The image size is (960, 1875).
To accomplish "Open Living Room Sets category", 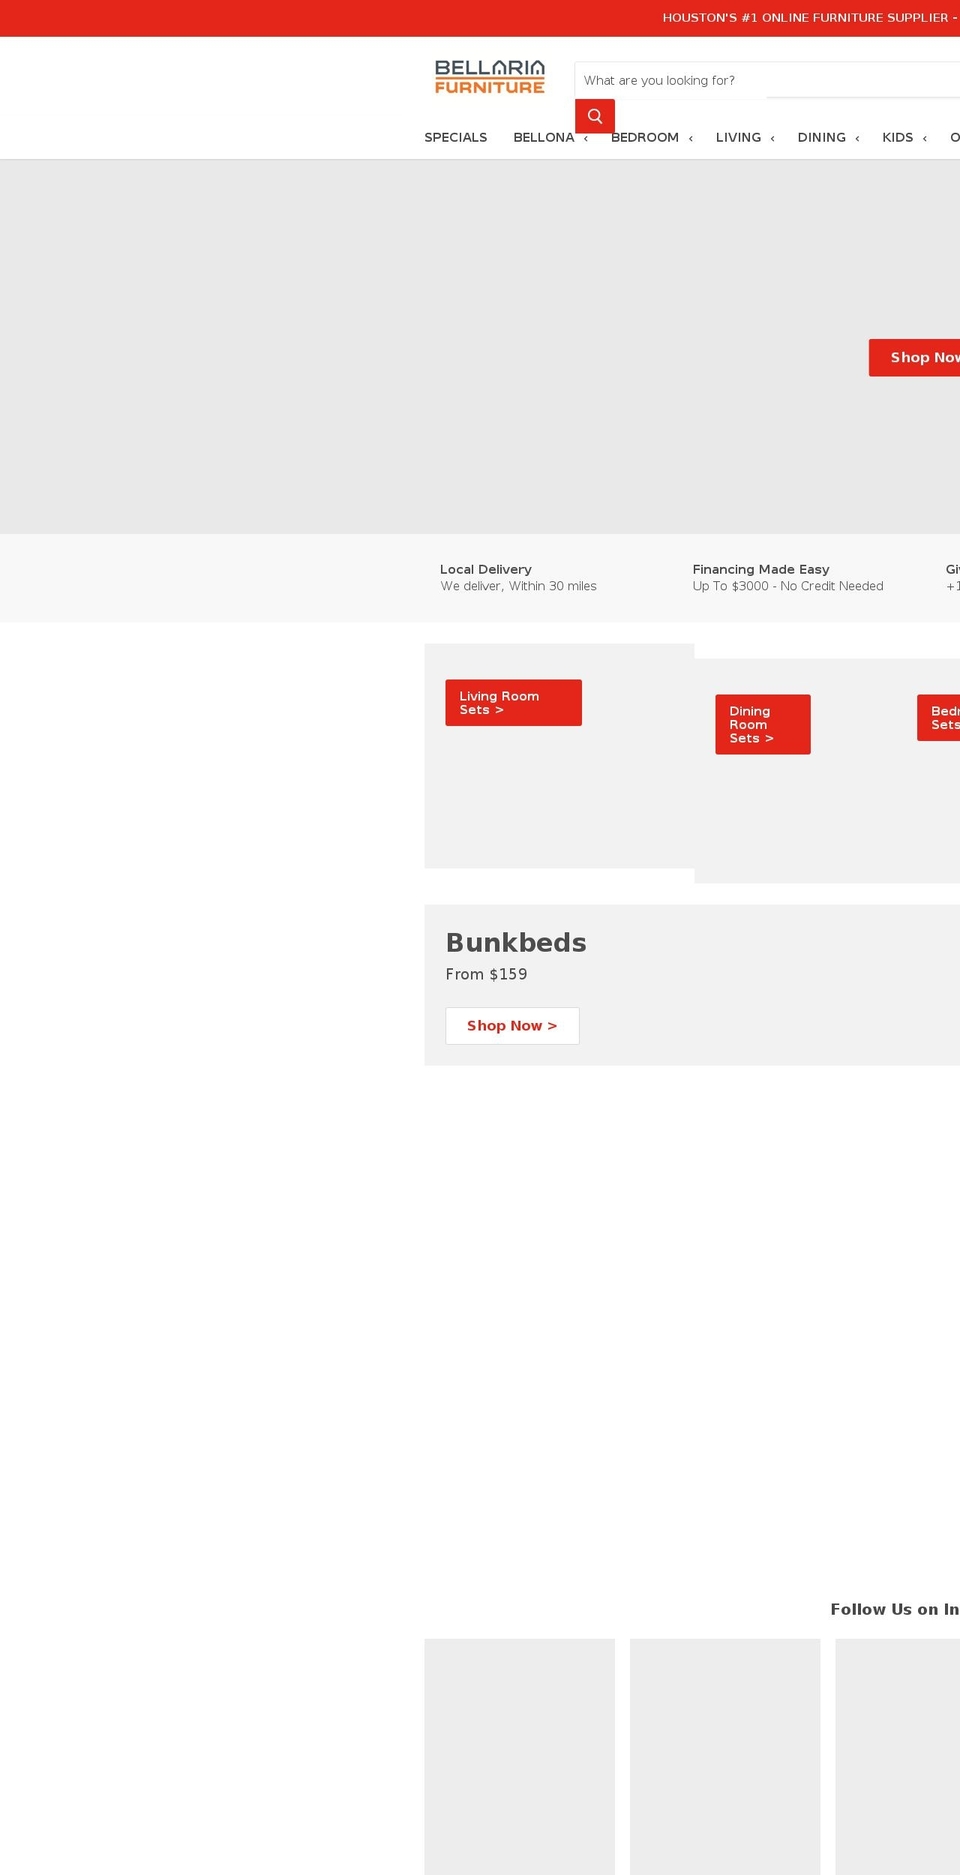I will pos(513,703).
